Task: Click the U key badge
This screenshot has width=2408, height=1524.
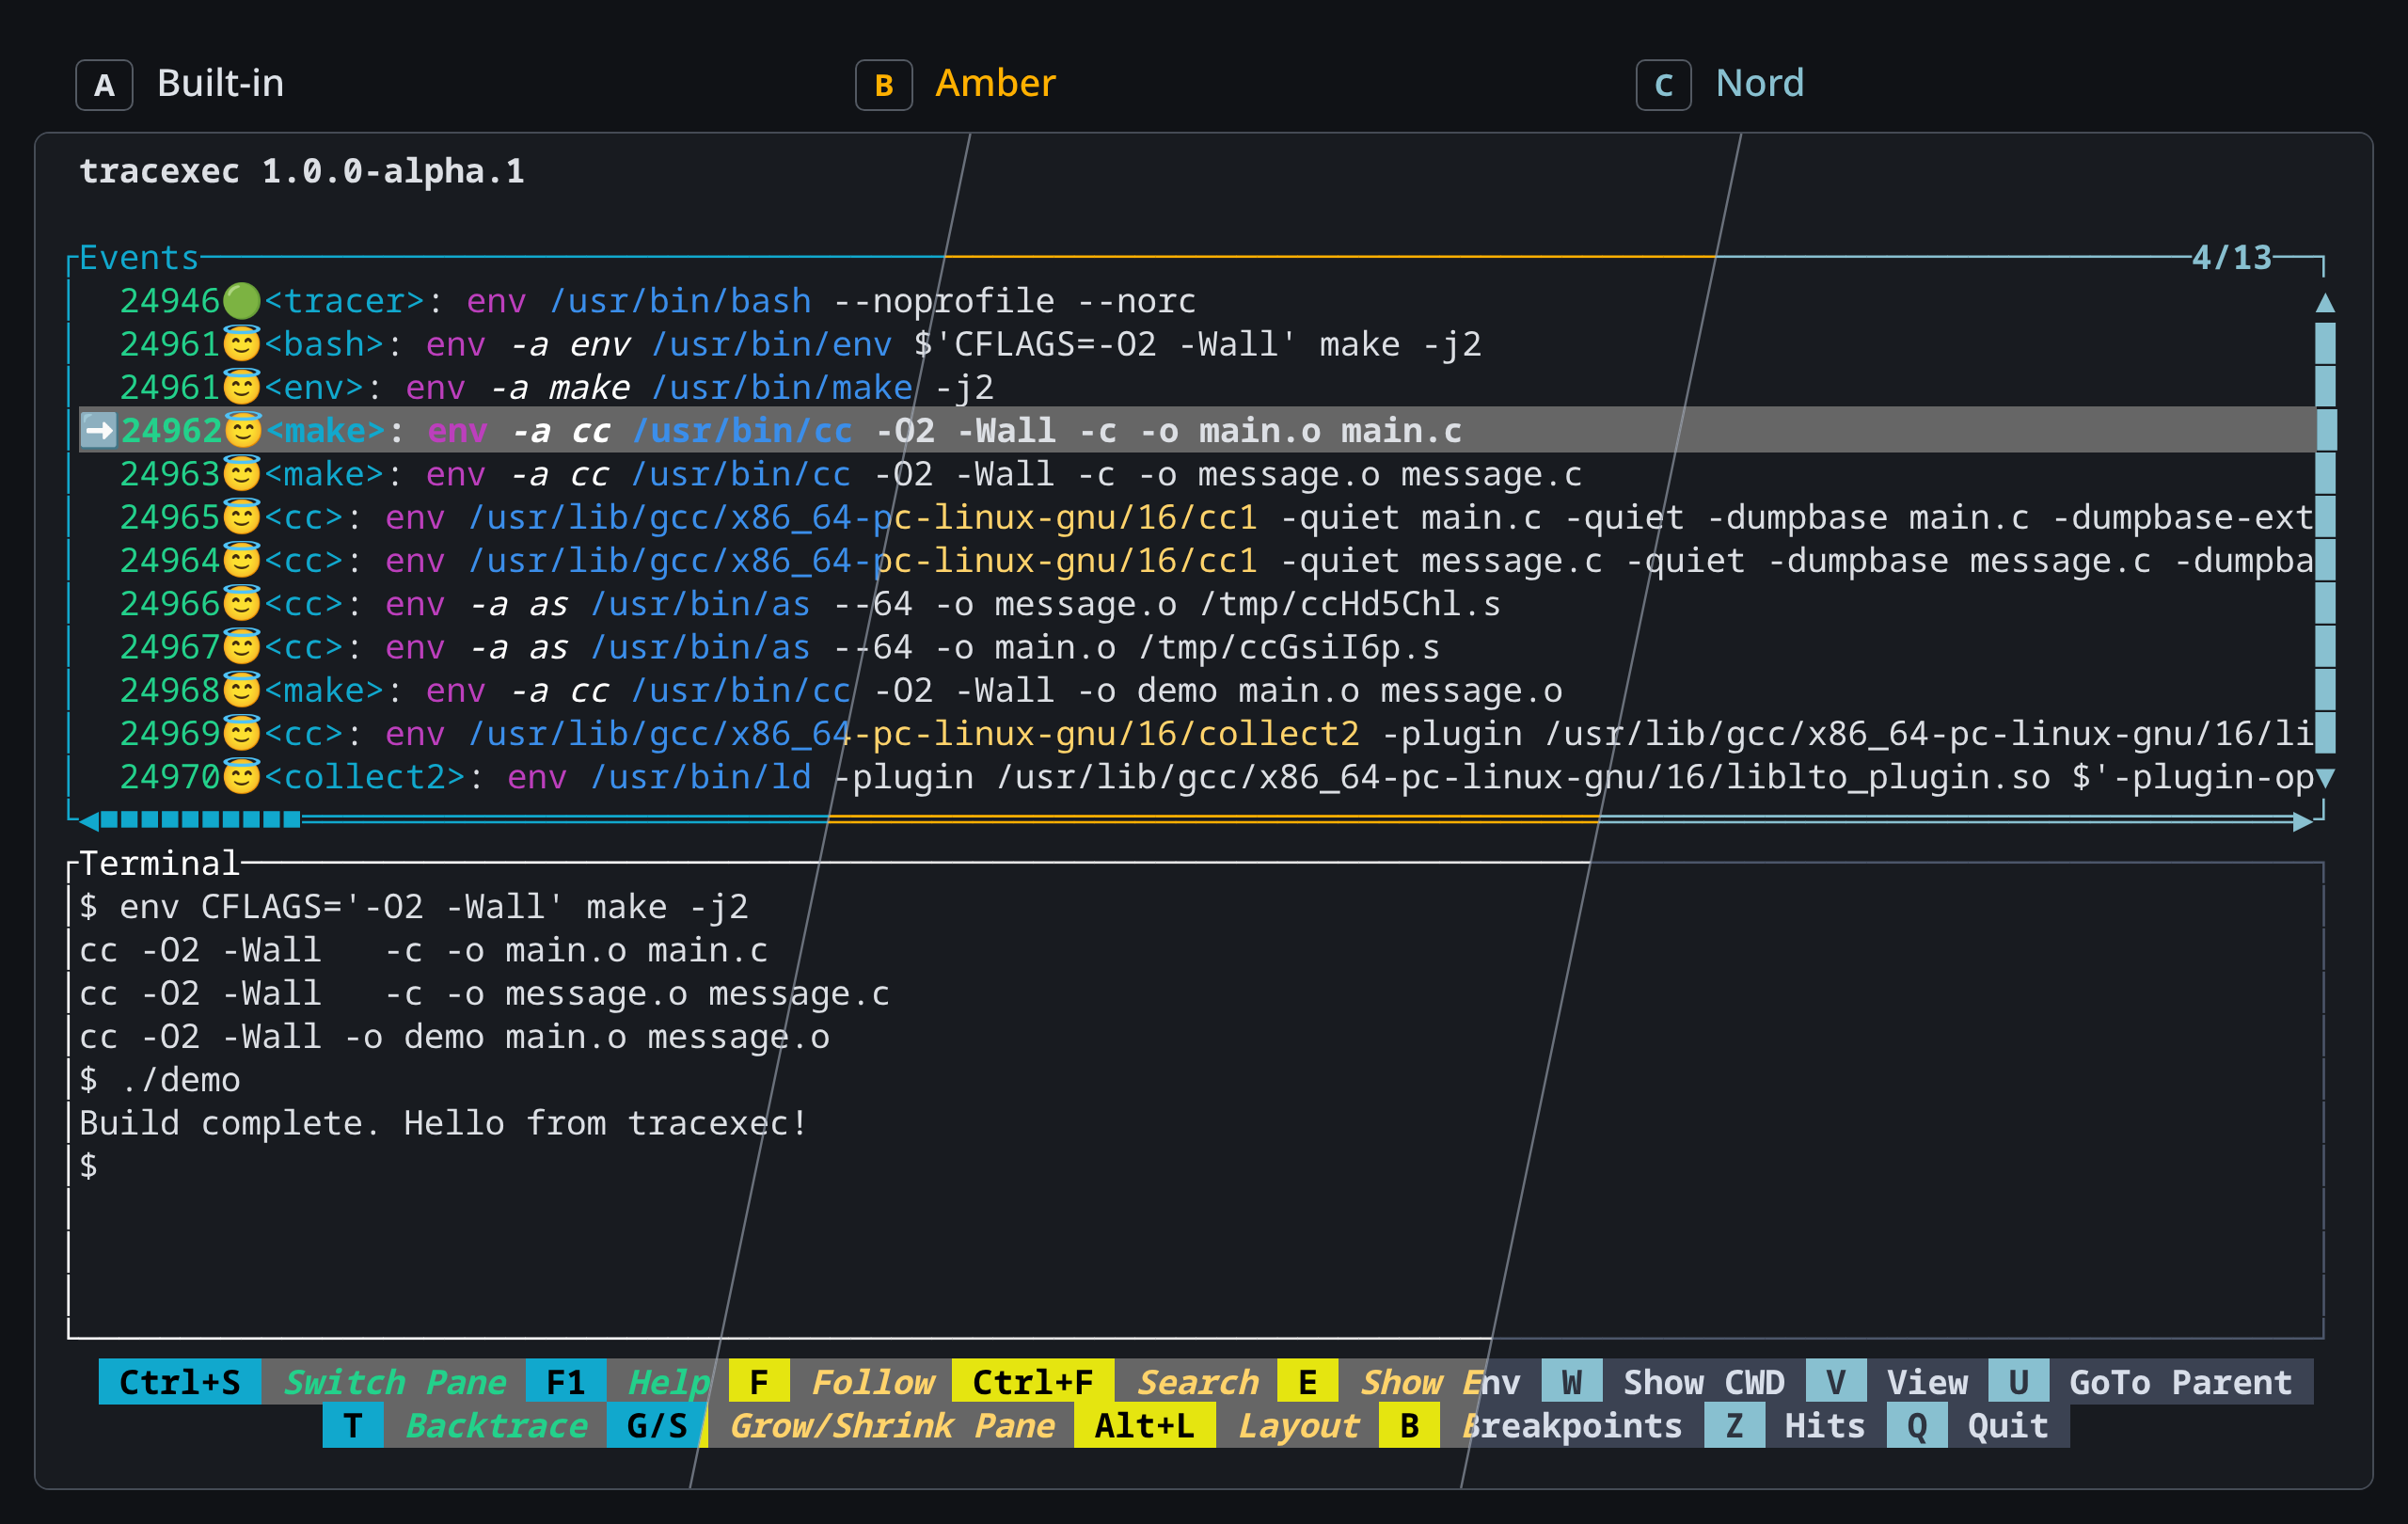Action: click(x=2019, y=1382)
